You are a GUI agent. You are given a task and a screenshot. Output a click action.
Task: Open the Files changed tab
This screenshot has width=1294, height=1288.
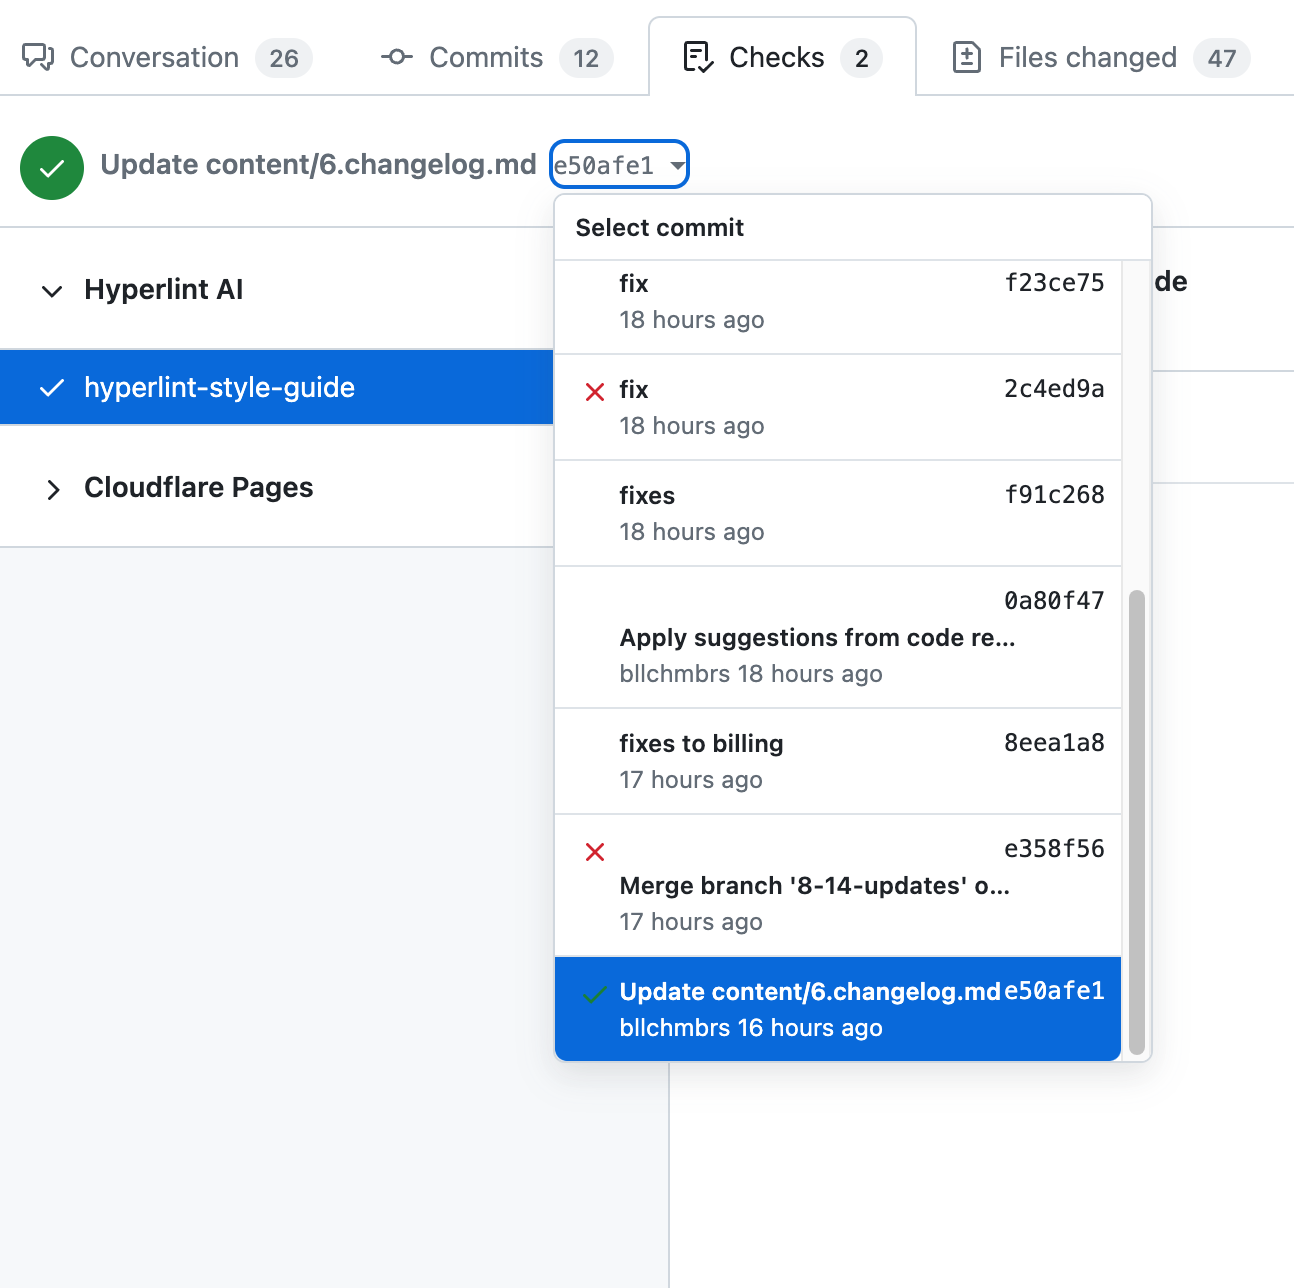[x=1087, y=57]
